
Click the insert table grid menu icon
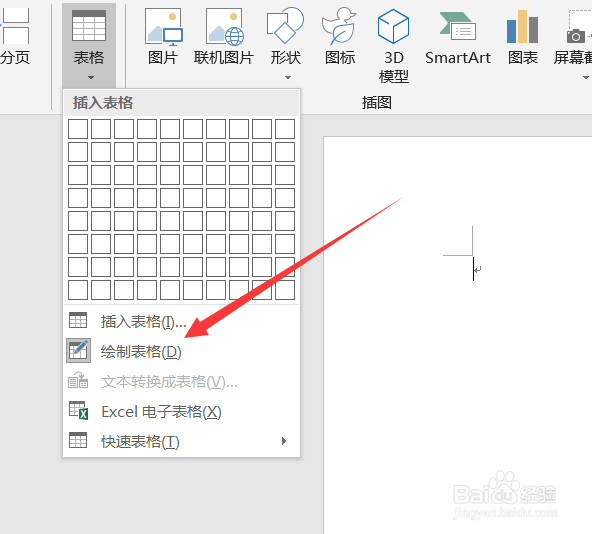[x=78, y=320]
